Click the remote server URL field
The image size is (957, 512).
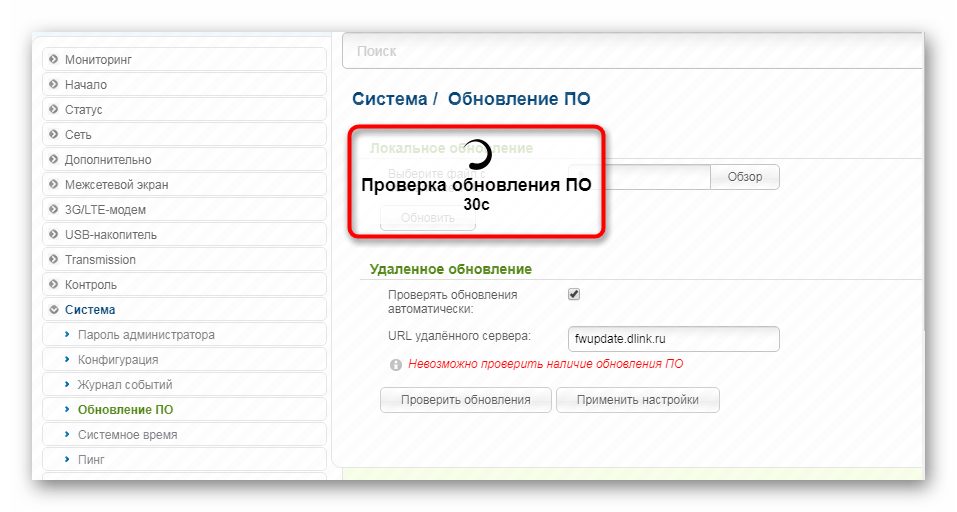(672, 339)
